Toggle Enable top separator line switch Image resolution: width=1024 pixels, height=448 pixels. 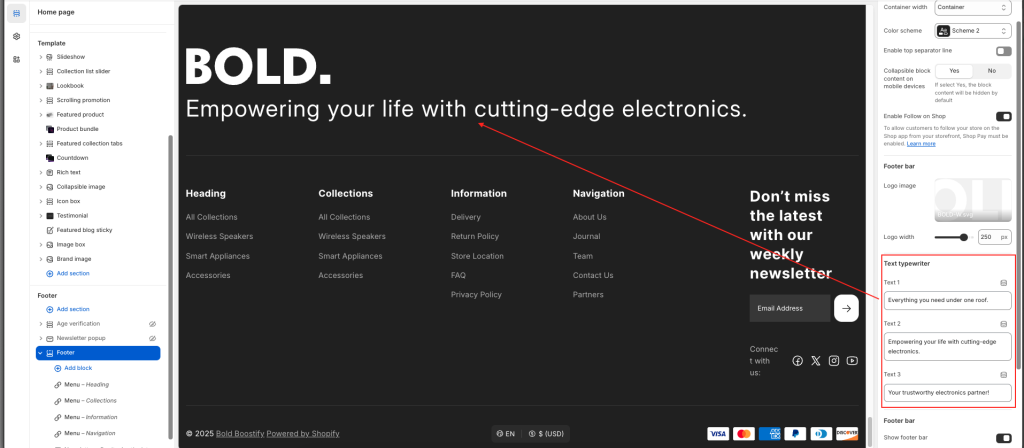click(x=1003, y=51)
